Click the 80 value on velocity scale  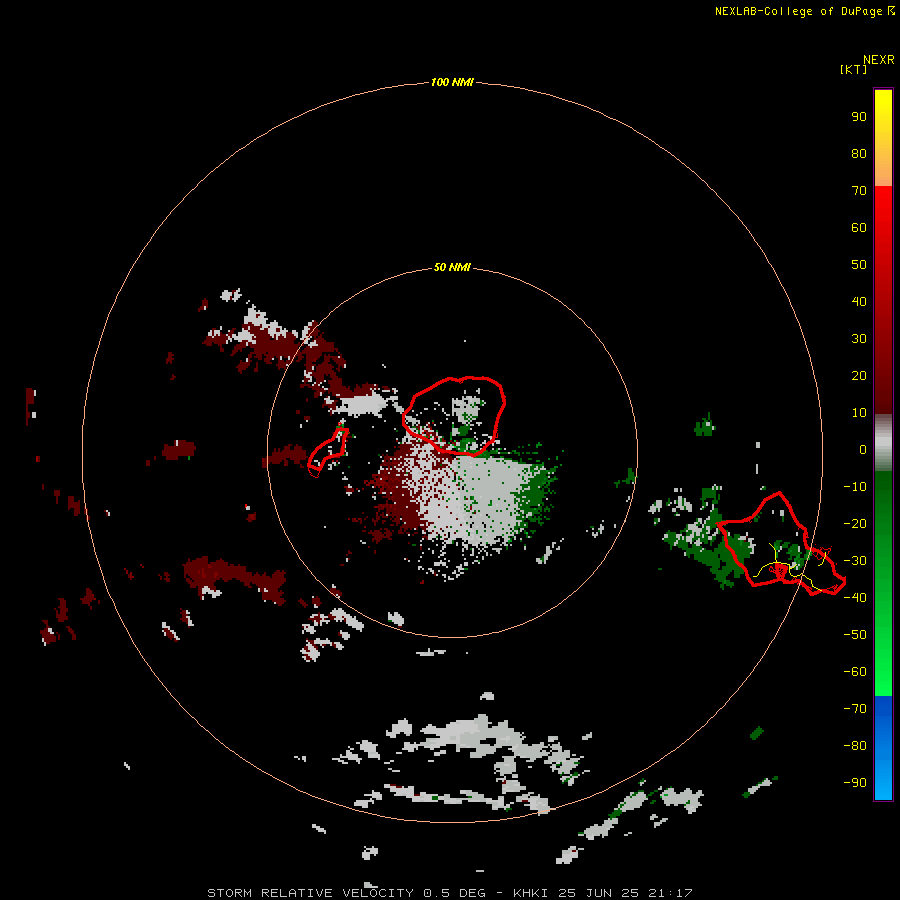pos(859,153)
